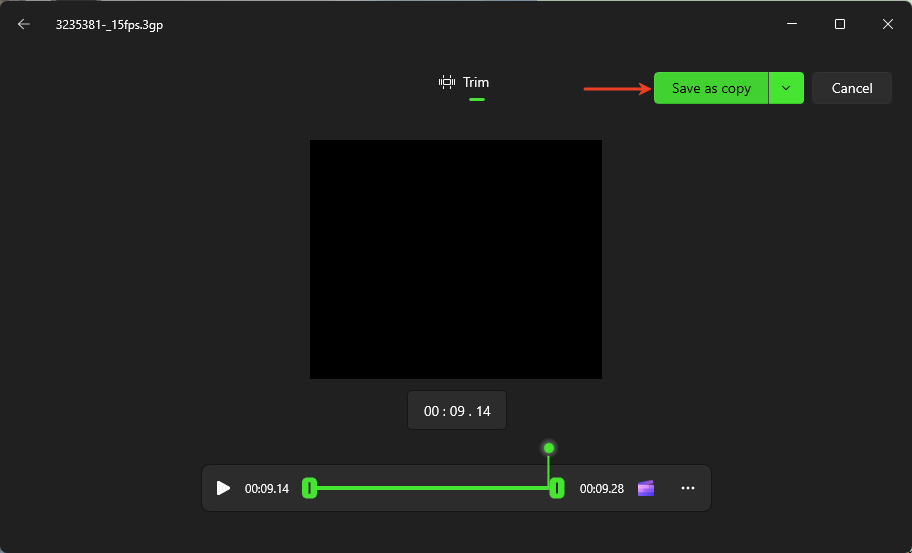
Task: Open the Clipchamp video editor icon
Action: point(646,488)
